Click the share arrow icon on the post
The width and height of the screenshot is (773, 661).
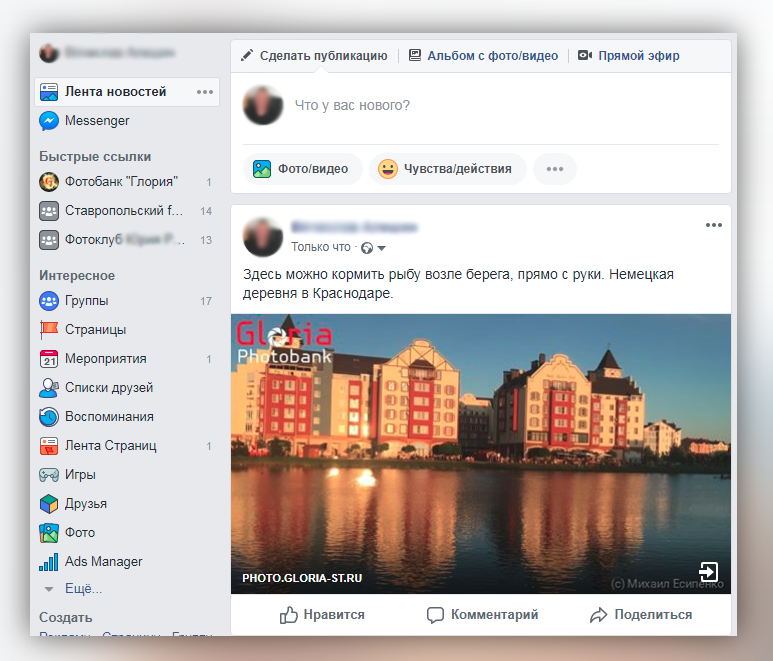(x=598, y=615)
